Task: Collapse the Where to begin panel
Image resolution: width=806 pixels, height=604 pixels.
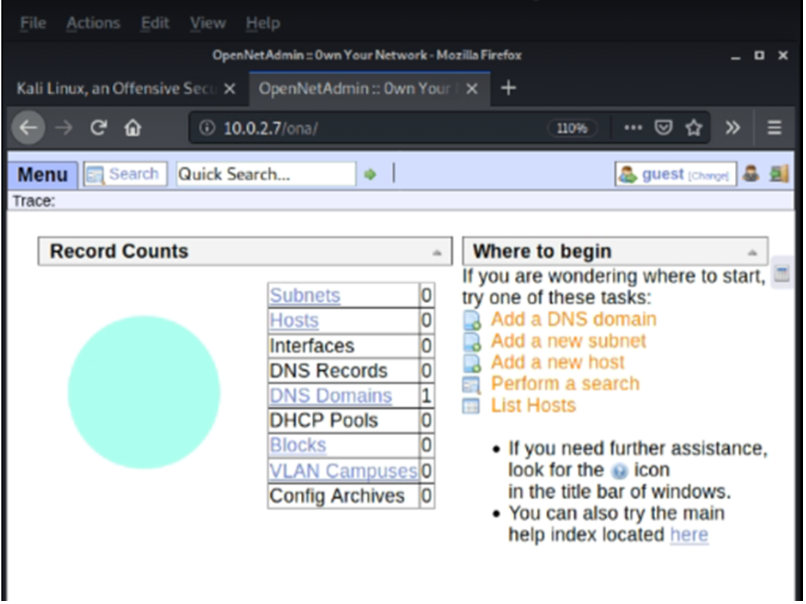Action: pyautogui.click(x=753, y=253)
